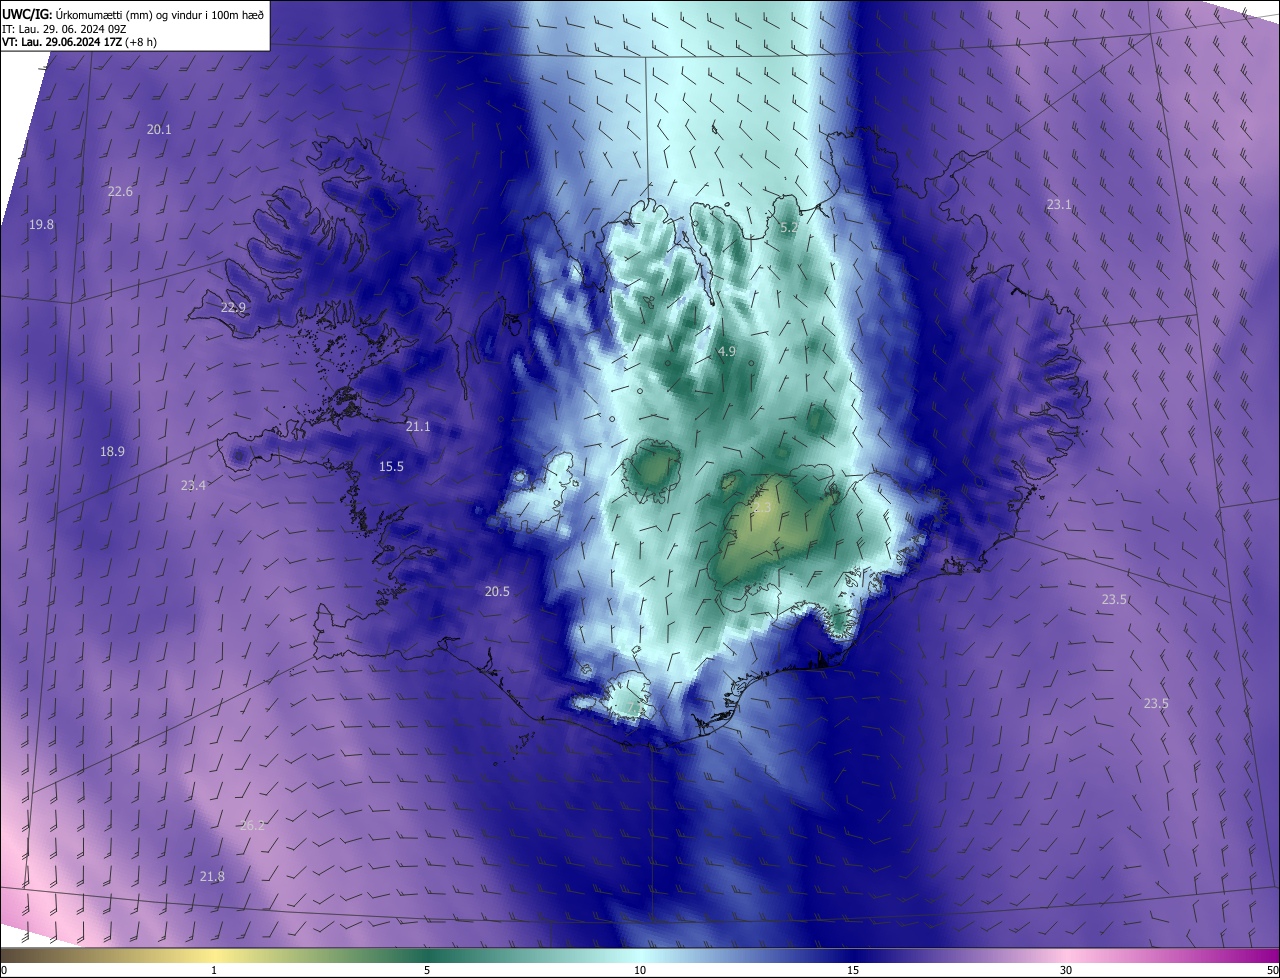Click the map title "UWC/IG: Úrkomumætti (mm) og vindur"
The width and height of the screenshot is (1280, 978).
tap(133, 14)
